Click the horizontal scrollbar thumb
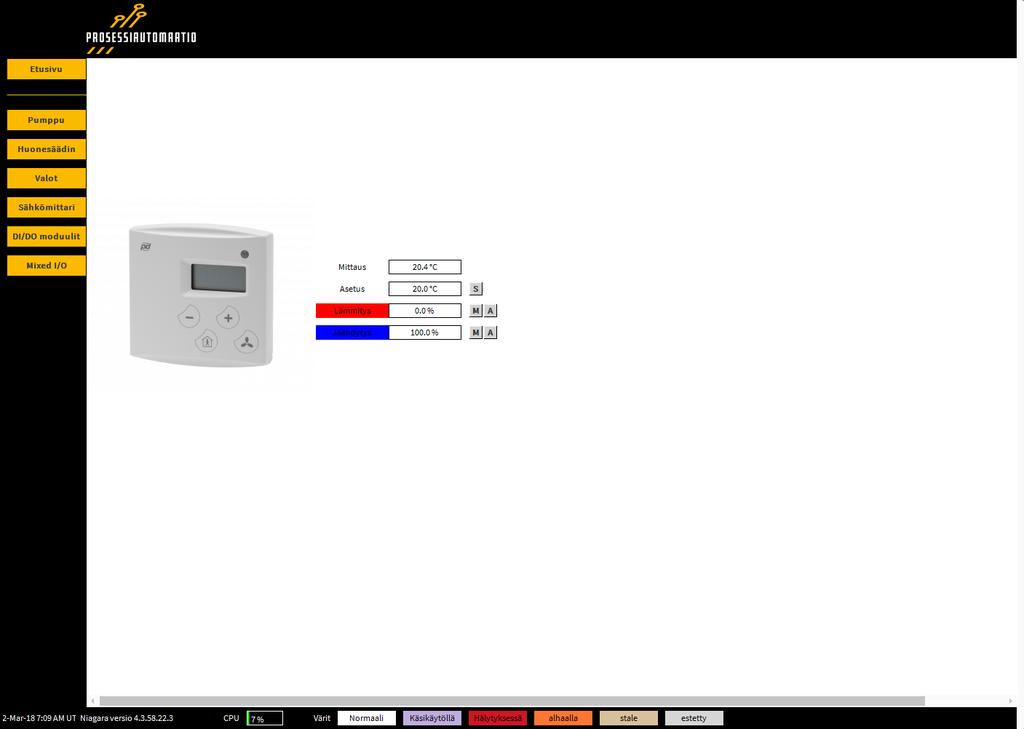Viewport: 1024px width, 729px height. [x=512, y=701]
